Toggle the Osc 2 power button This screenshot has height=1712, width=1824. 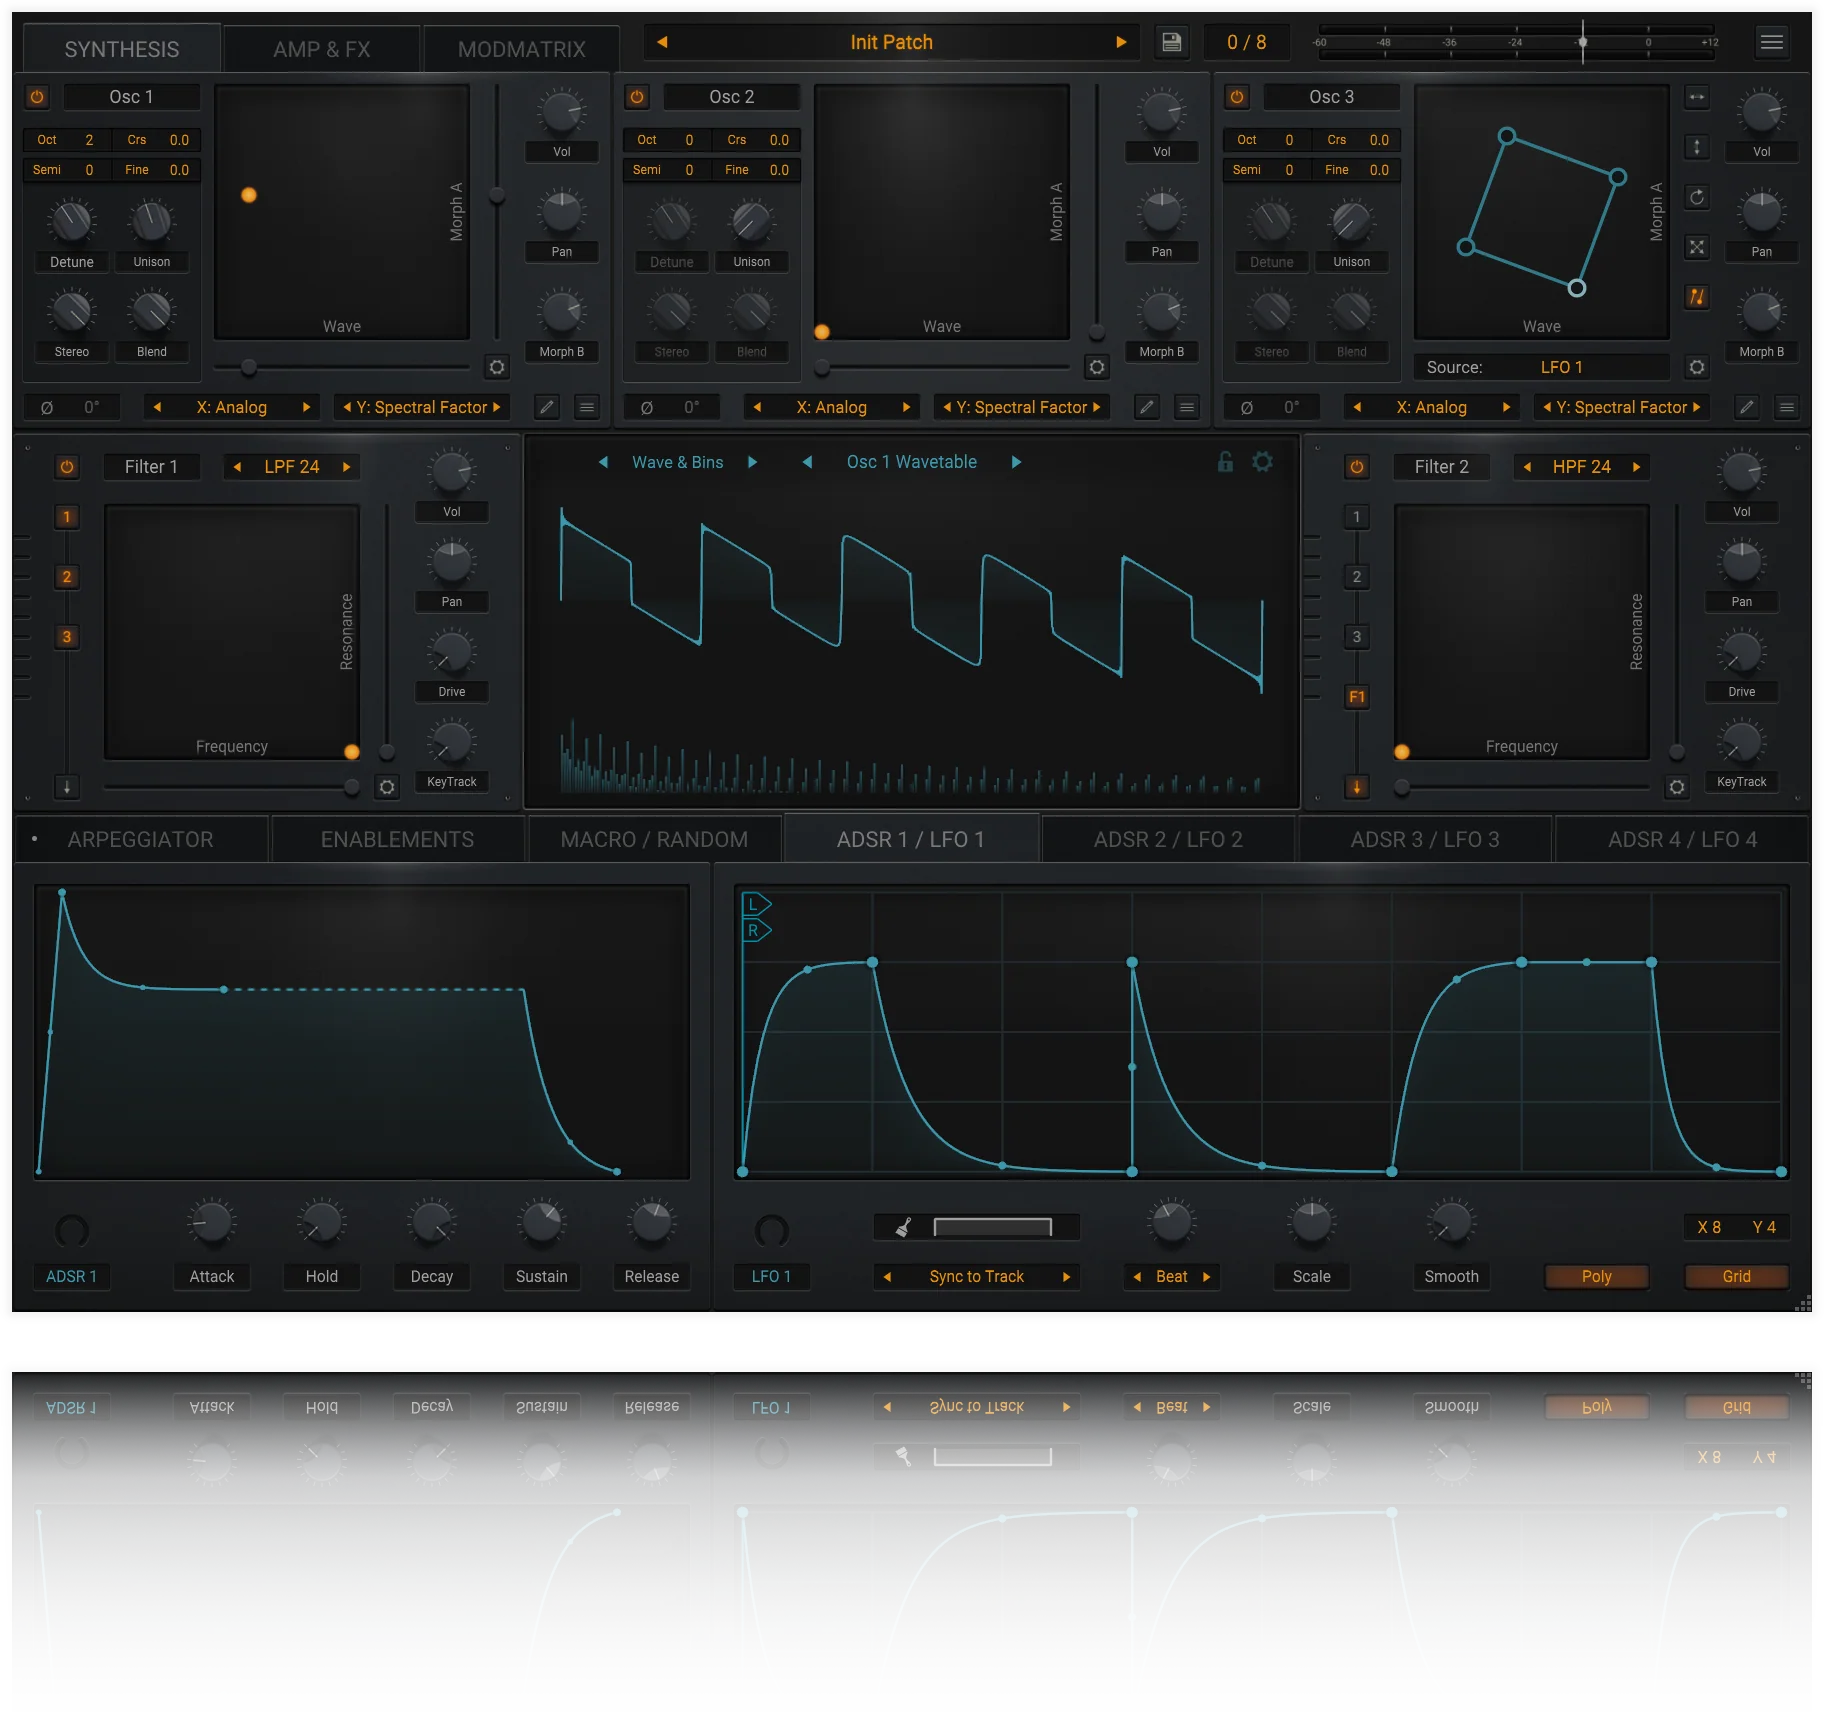pyautogui.click(x=637, y=97)
